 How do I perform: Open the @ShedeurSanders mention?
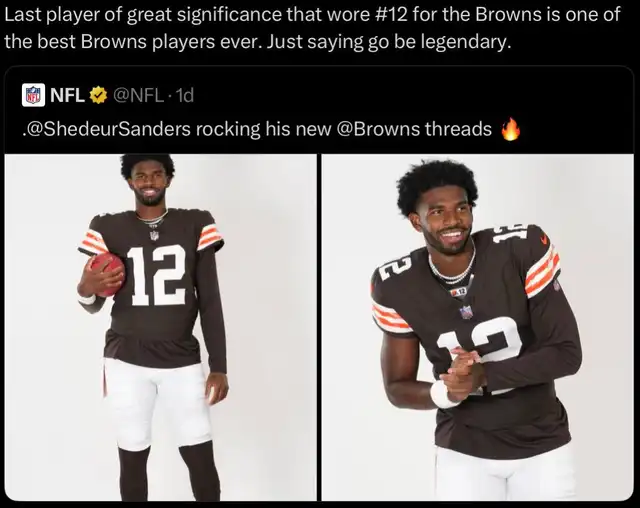pyautogui.click(x=107, y=129)
